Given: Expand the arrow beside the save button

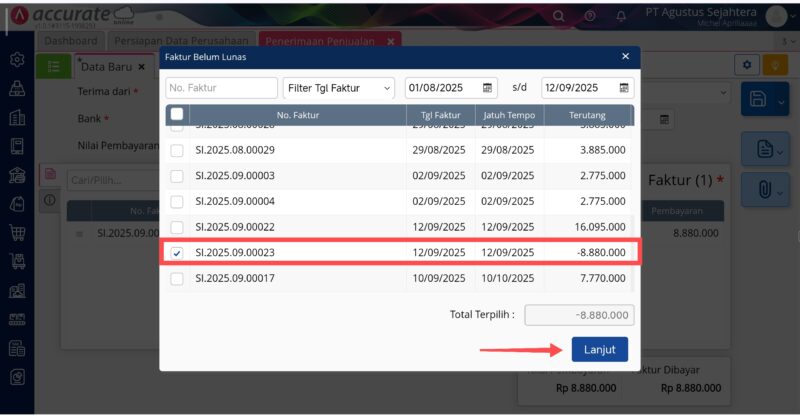Looking at the screenshot, I should [782, 100].
